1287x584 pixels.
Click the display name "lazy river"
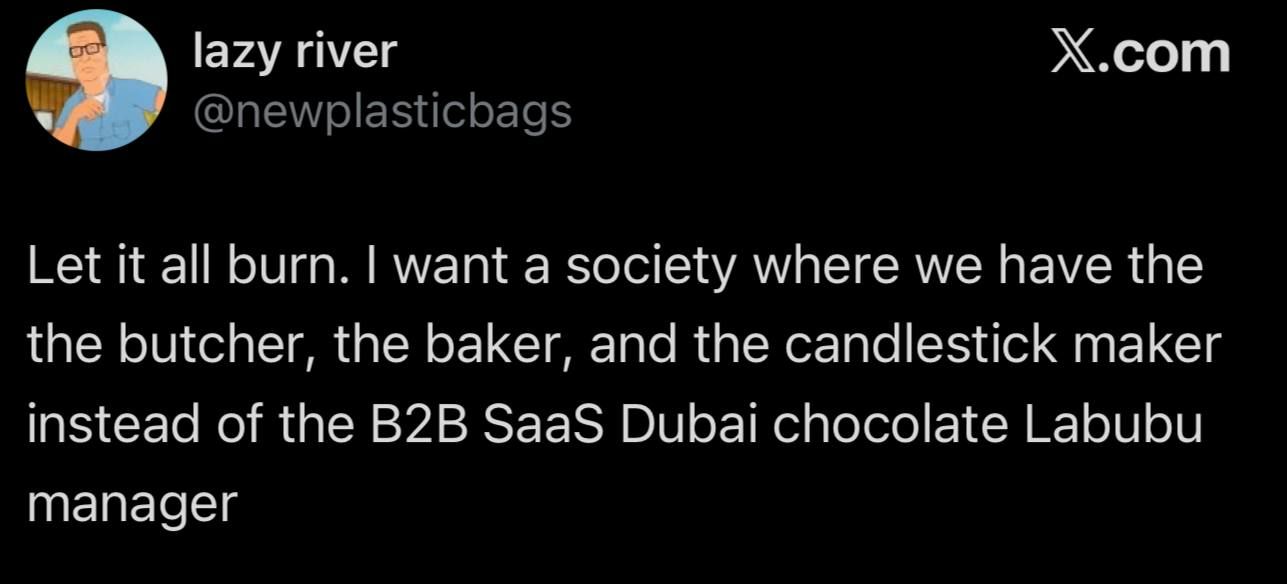click(x=295, y=52)
